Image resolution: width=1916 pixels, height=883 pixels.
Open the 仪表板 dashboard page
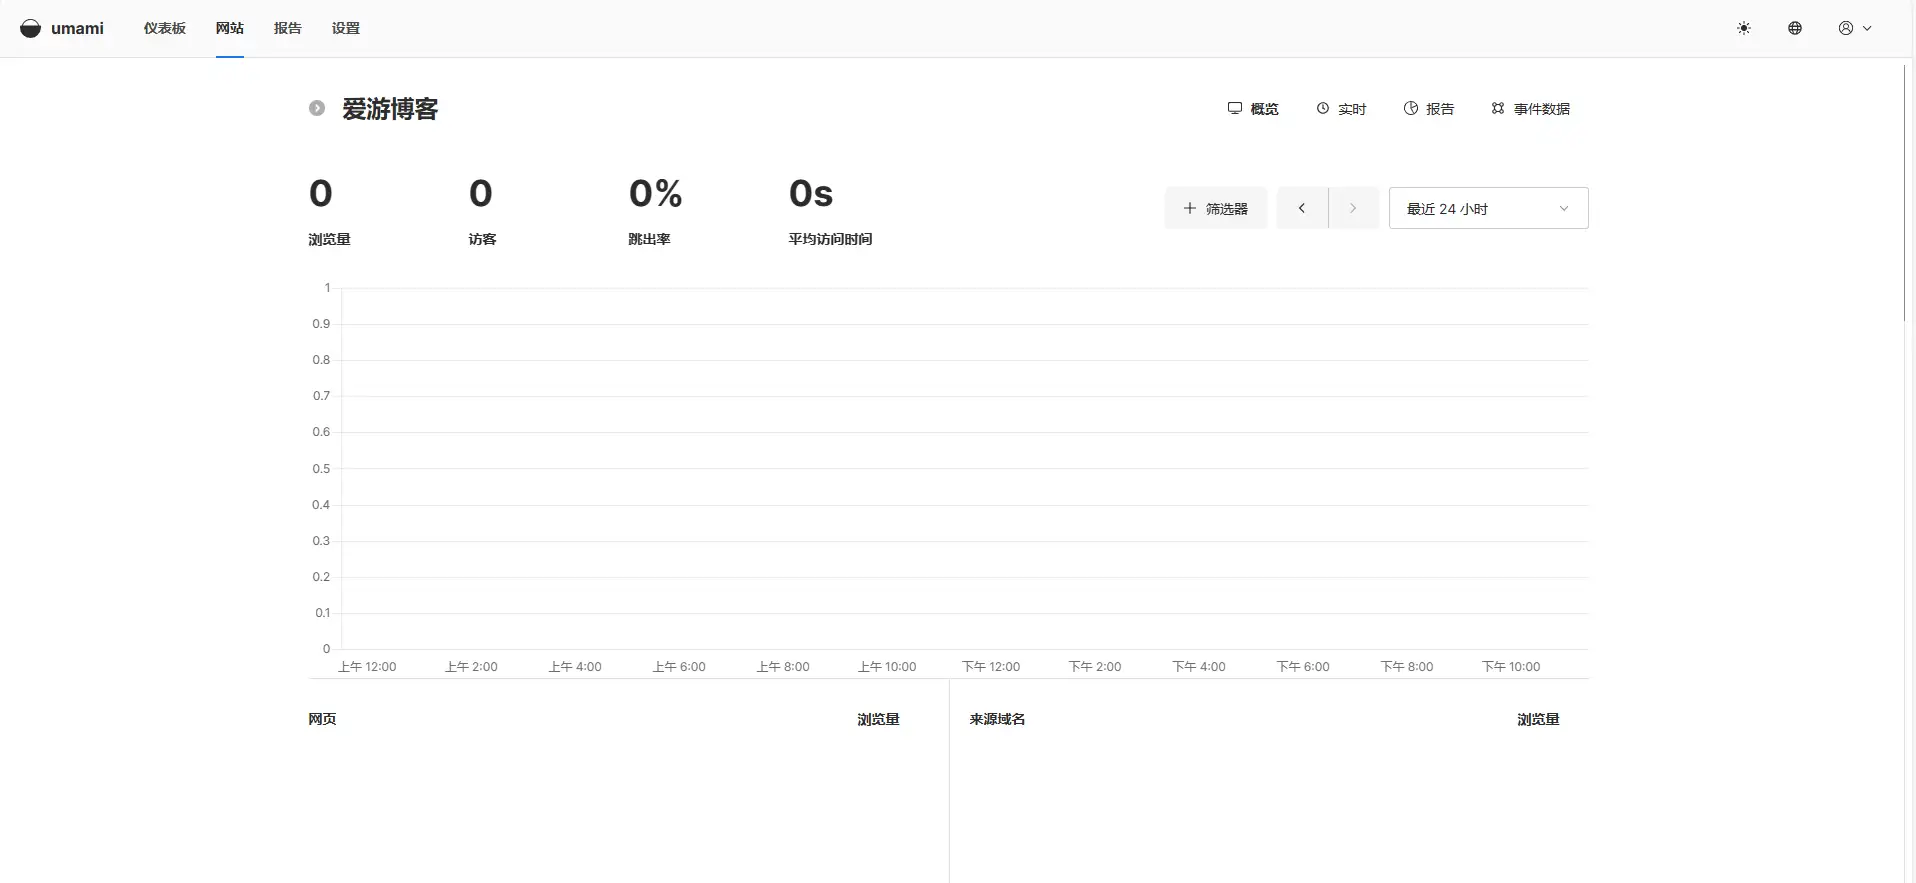click(x=165, y=28)
